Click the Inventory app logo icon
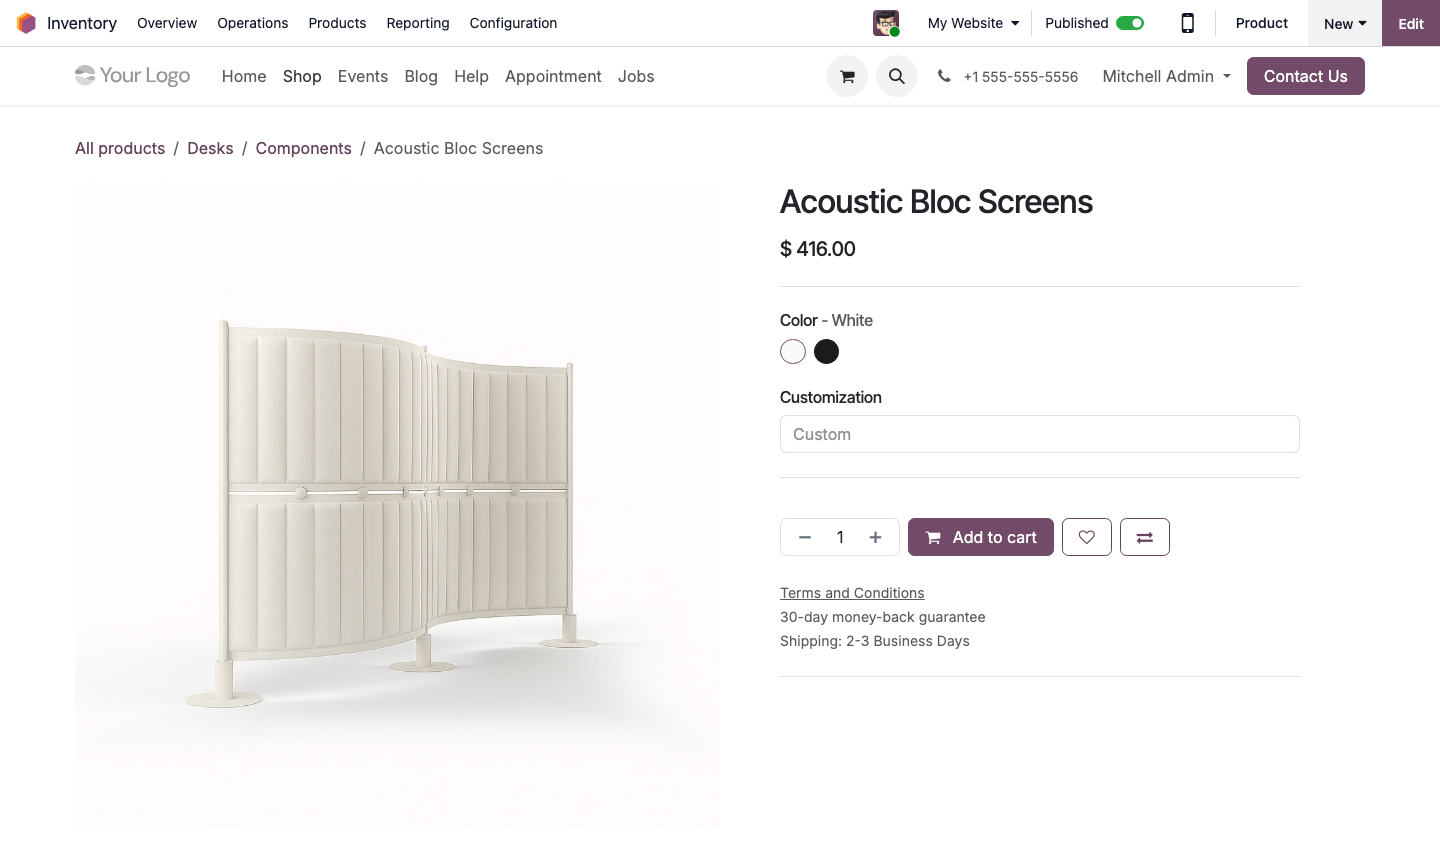 [27, 23]
